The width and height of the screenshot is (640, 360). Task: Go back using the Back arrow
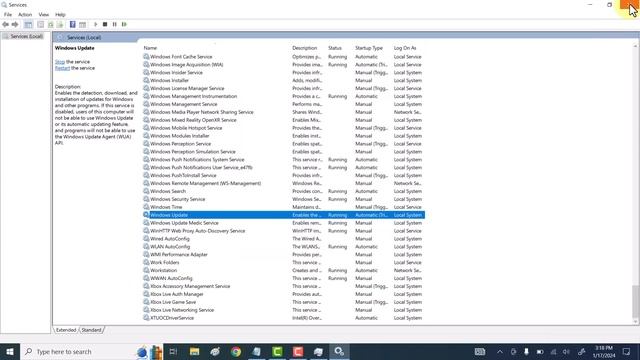[x=5, y=24]
